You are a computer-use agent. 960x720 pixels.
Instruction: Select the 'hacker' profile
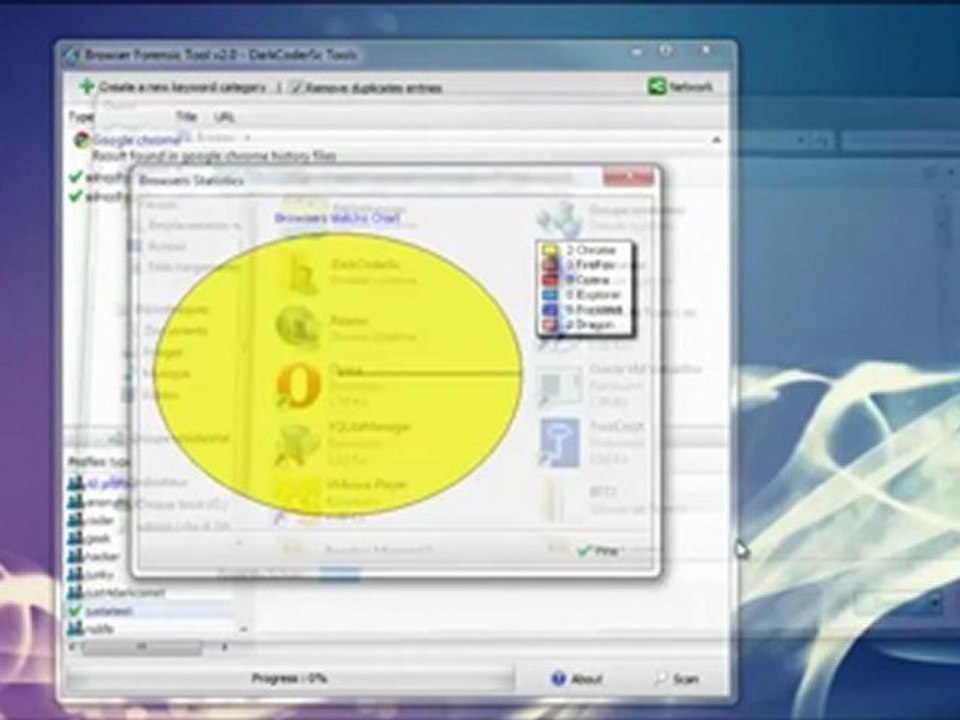click(102, 557)
